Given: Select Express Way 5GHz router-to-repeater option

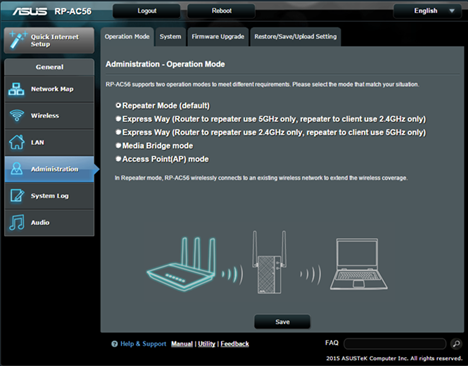Looking at the screenshot, I should tap(118, 119).
